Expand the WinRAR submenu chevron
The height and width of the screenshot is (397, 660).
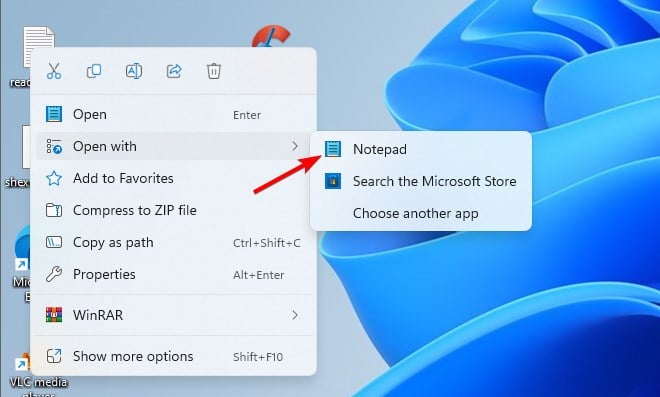pyautogui.click(x=295, y=314)
